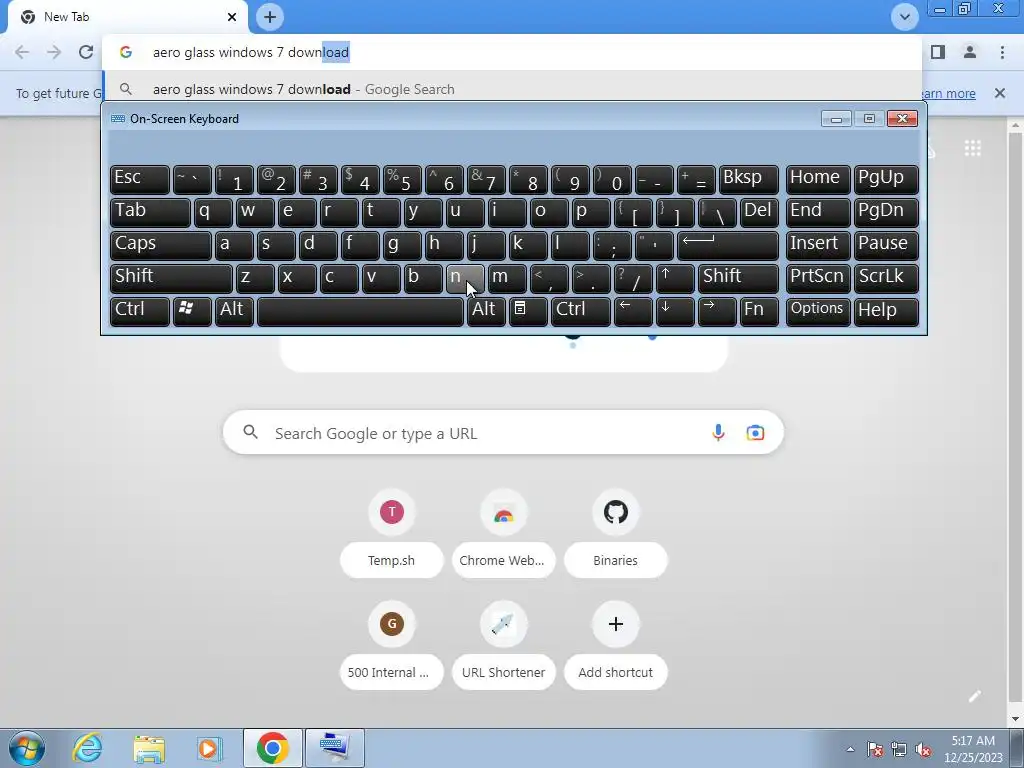Minimize the On-Screen Keyboard window
This screenshot has height=768, width=1024.
pyautogui.click(x=836, y=118)
